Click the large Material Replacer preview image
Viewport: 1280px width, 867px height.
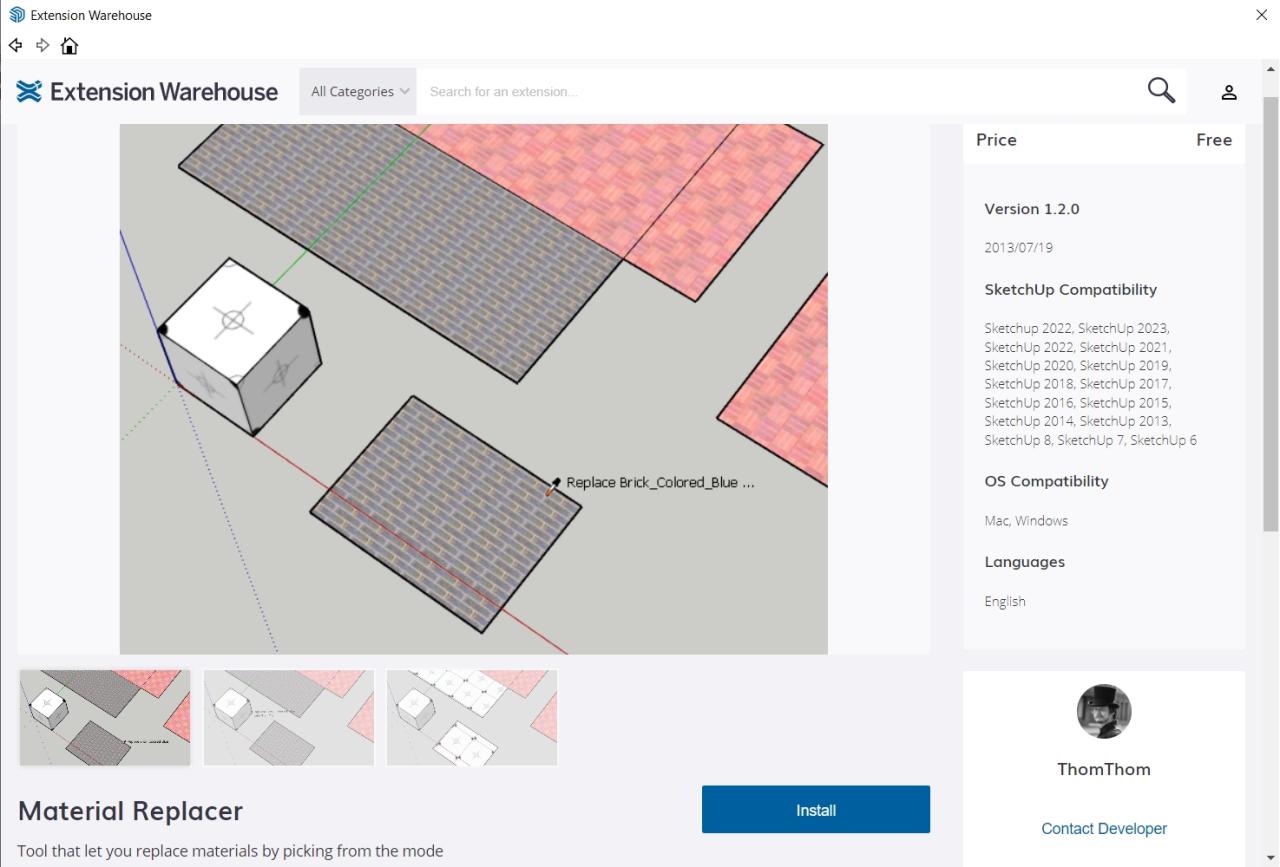(x=473, y=389)
